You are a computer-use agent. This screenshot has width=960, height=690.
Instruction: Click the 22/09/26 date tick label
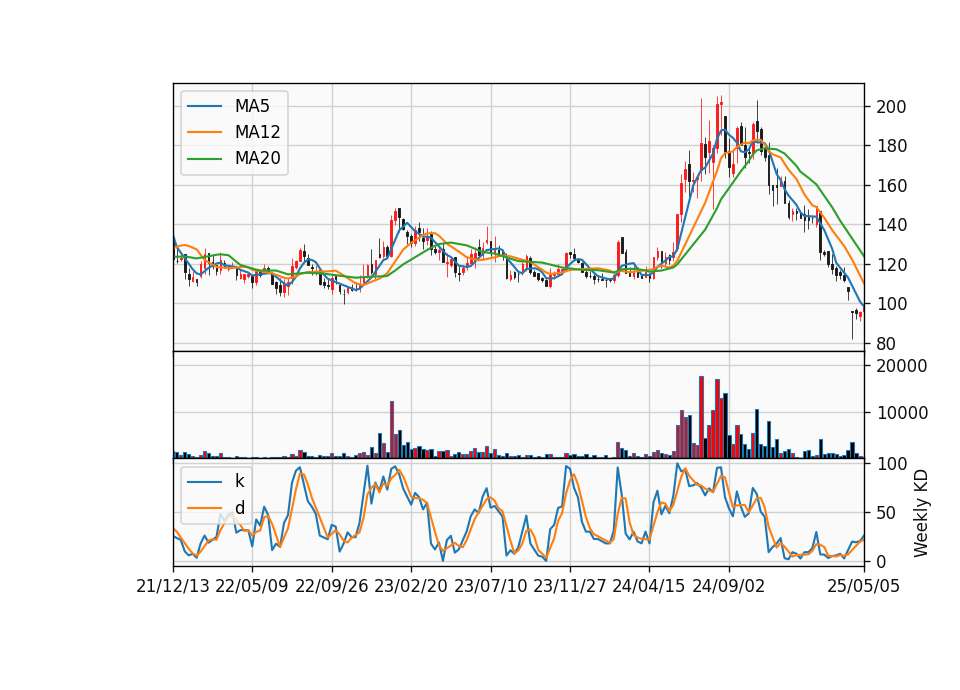tap(331, 586)
